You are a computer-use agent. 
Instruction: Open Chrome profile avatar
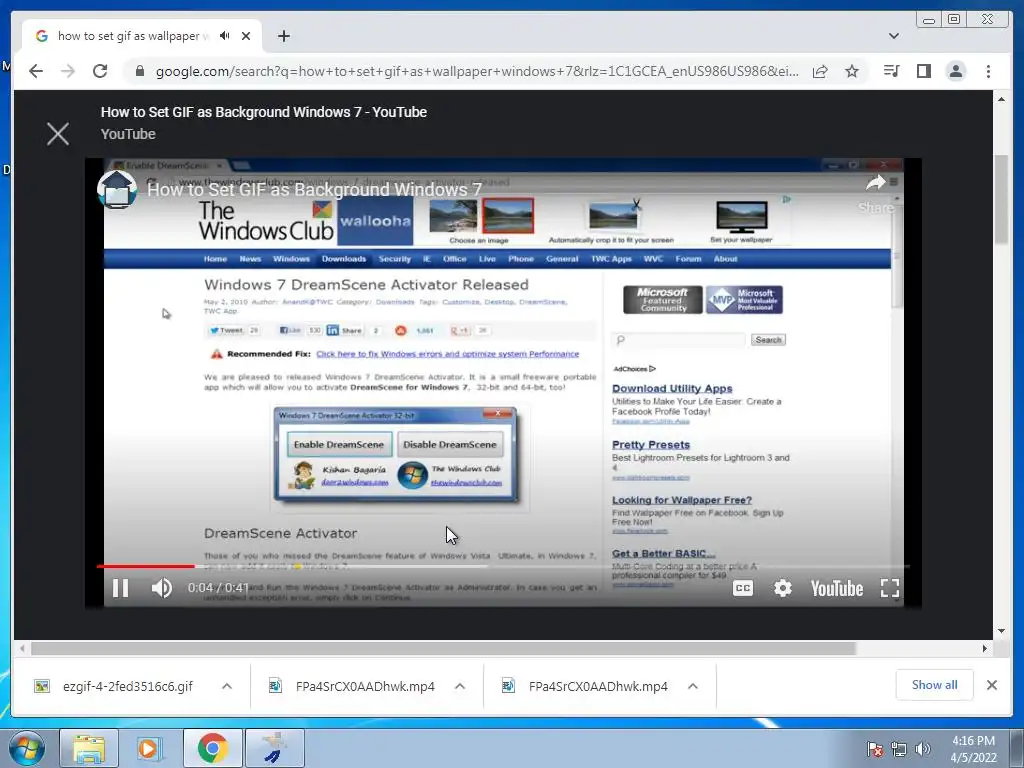point(956,71)
